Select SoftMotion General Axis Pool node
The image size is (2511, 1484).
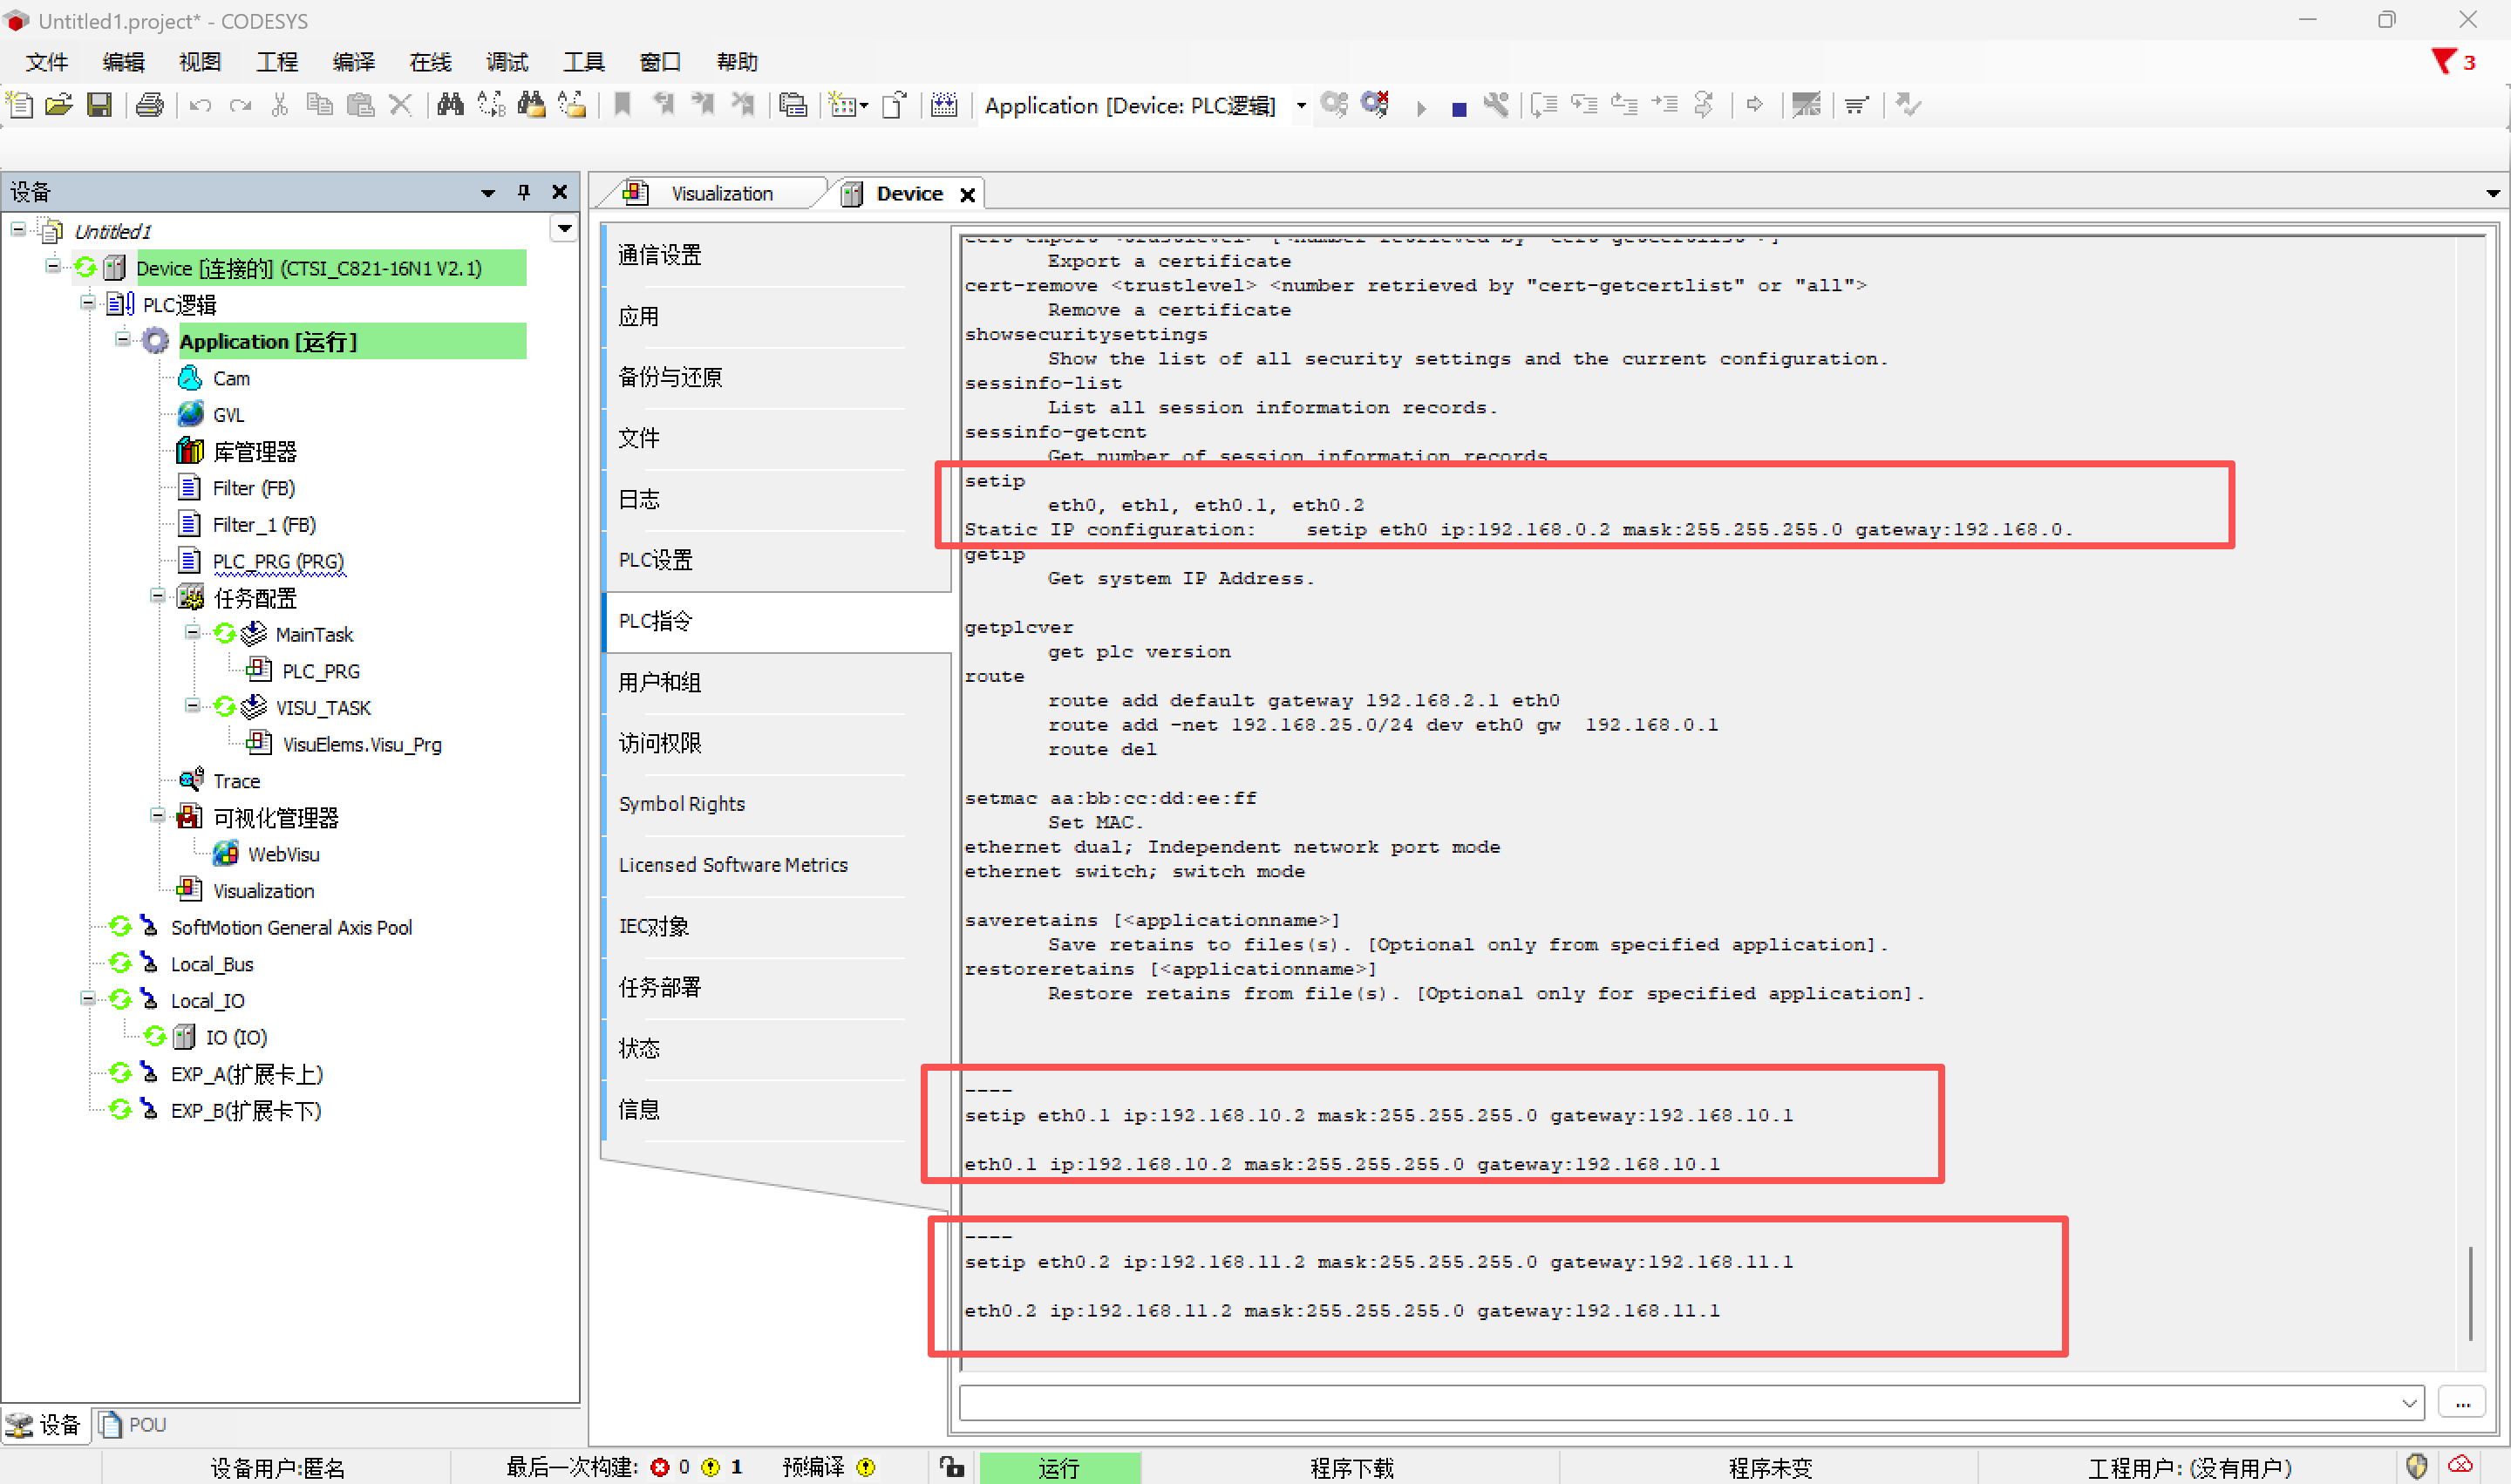tap(291, 928)
